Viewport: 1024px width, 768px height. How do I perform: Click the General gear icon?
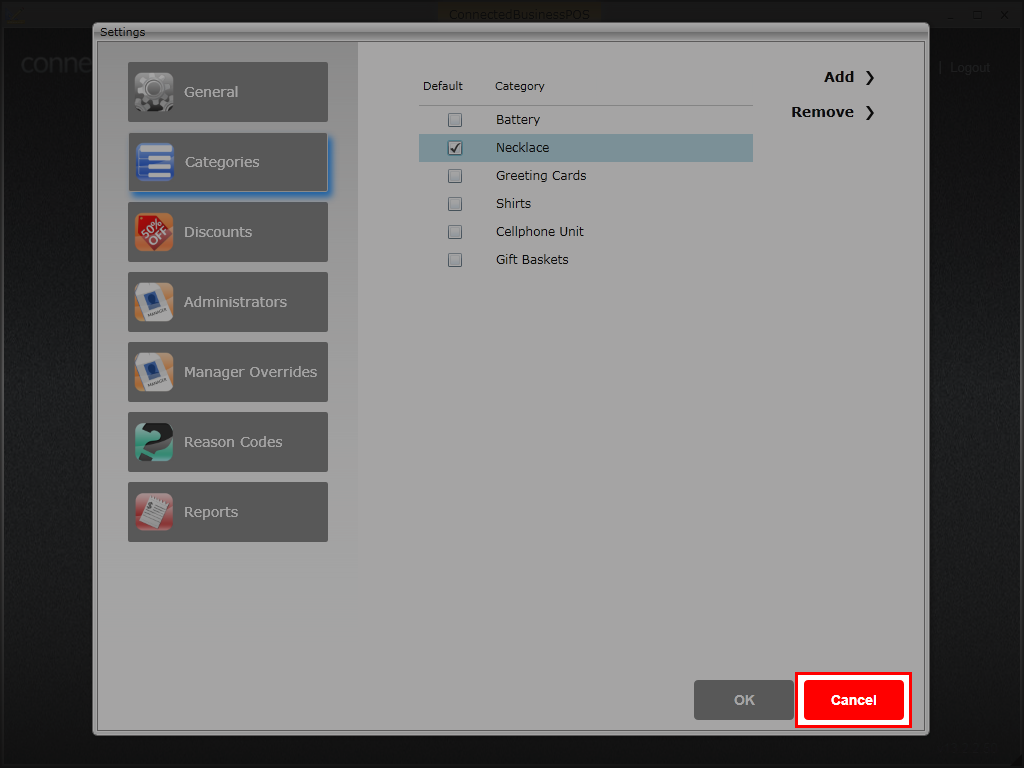tap(154, 92)
